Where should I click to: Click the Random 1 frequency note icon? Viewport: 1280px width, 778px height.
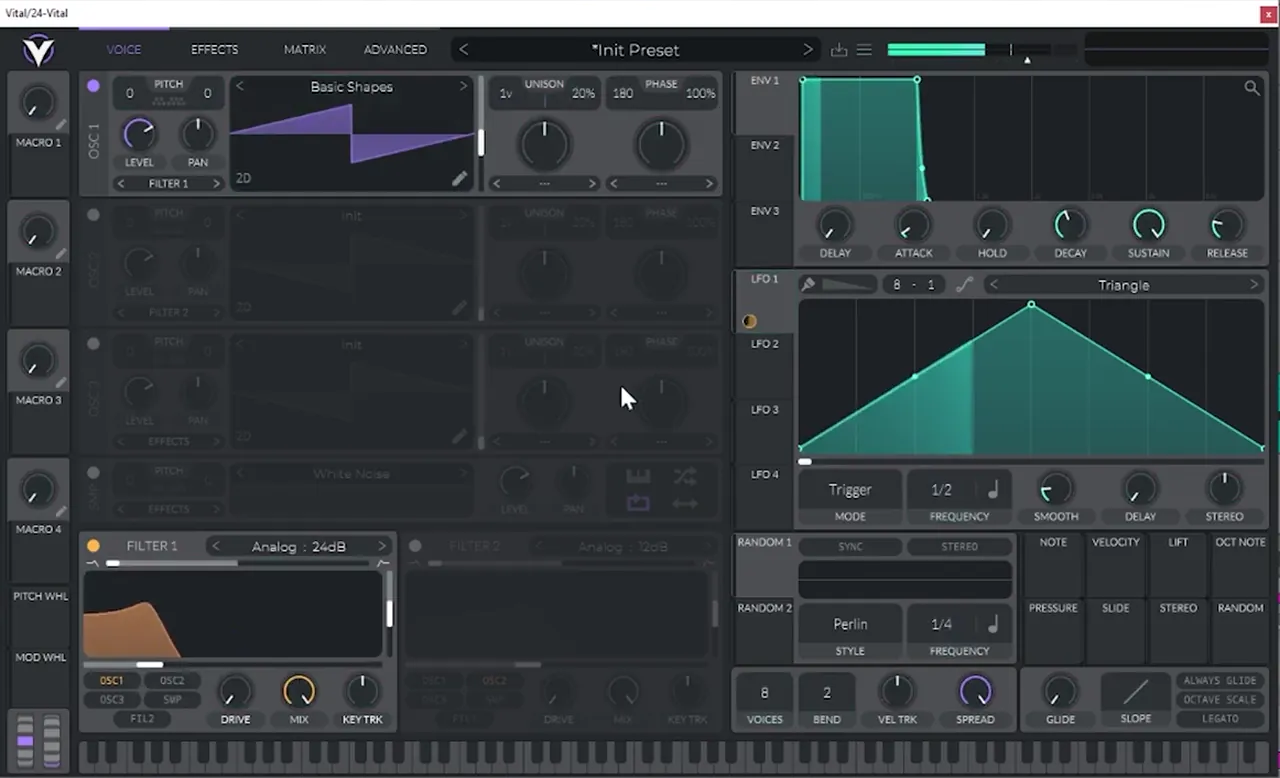[x=993, y=624]
